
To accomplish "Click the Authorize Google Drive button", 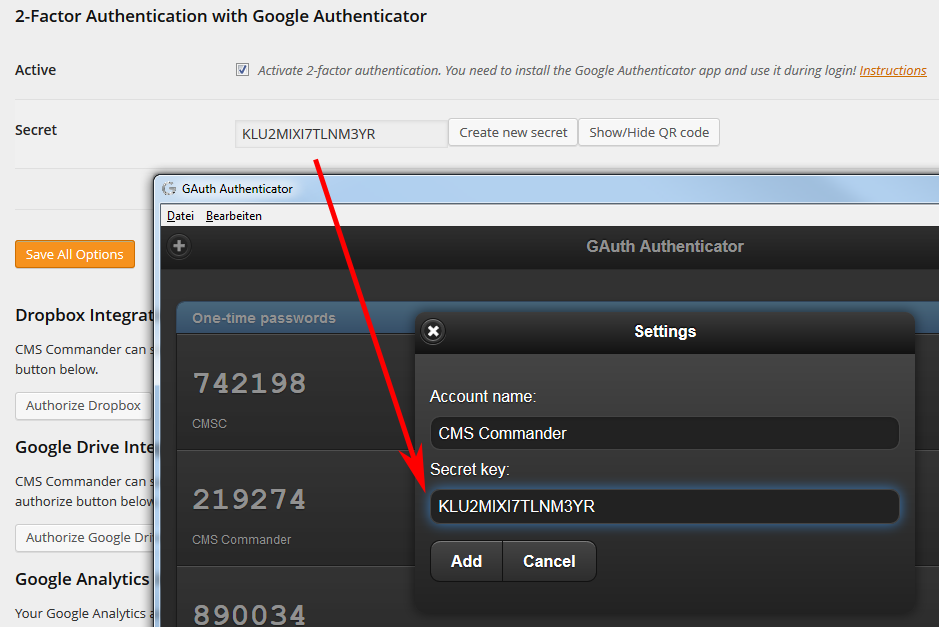I will pyautogui.click(x=85, y=538).
